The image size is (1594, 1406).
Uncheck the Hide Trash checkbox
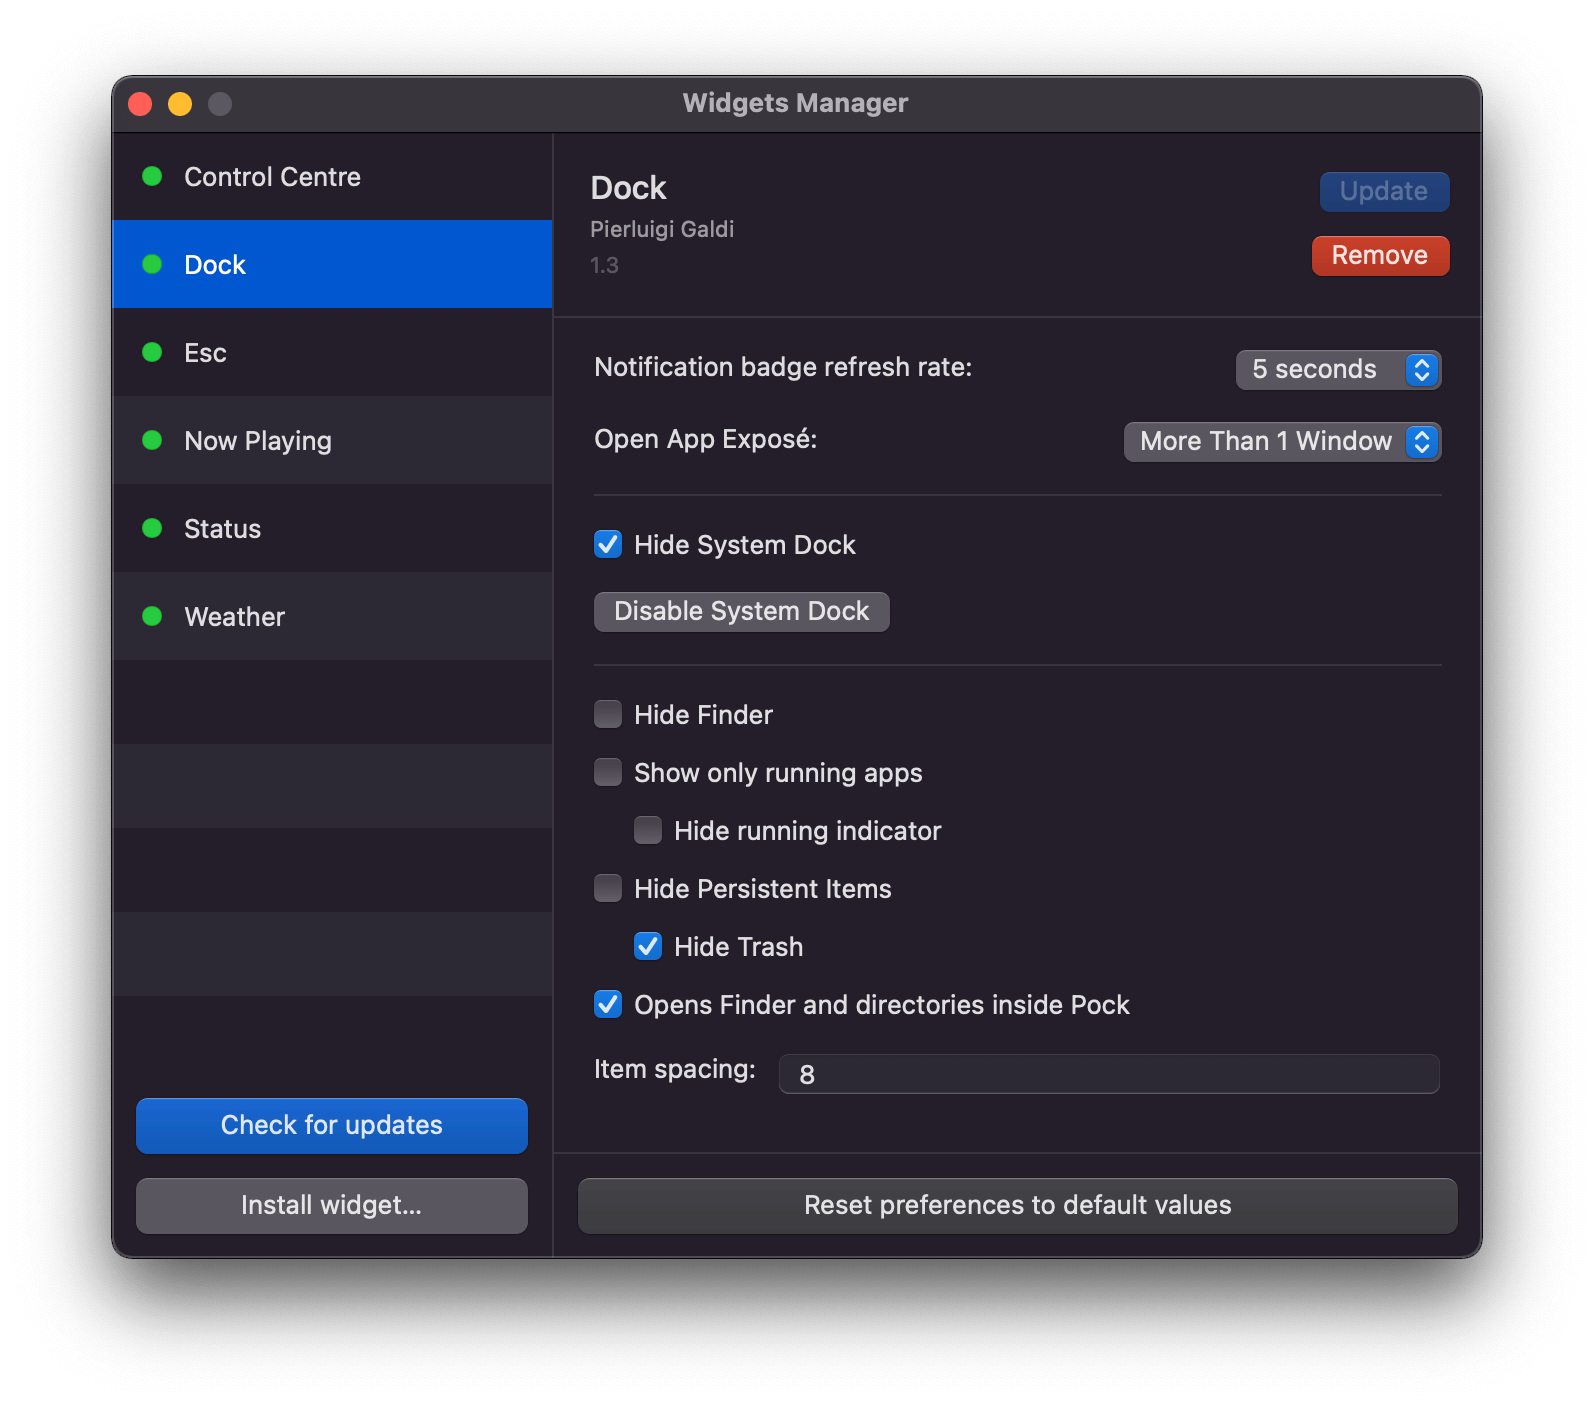tap(648, 946)
